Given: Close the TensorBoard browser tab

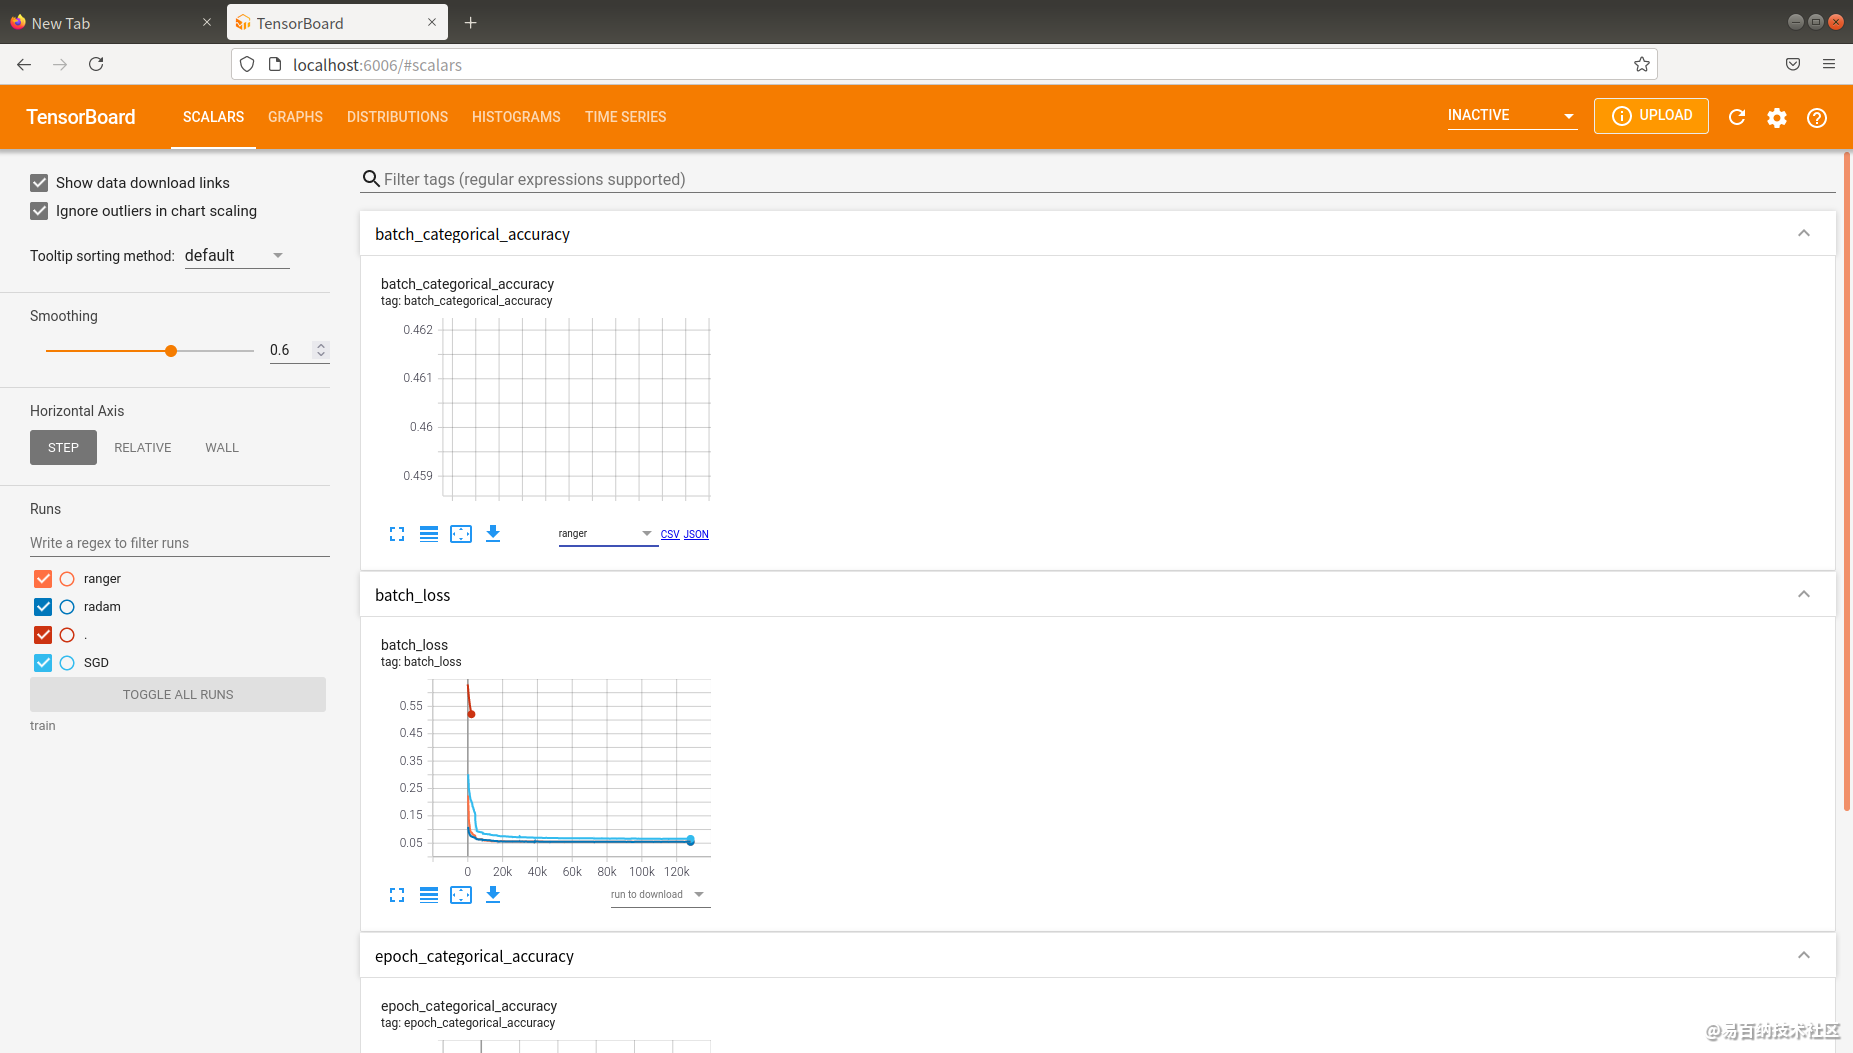Looking at the screenshot, I should tap(432, 22).
